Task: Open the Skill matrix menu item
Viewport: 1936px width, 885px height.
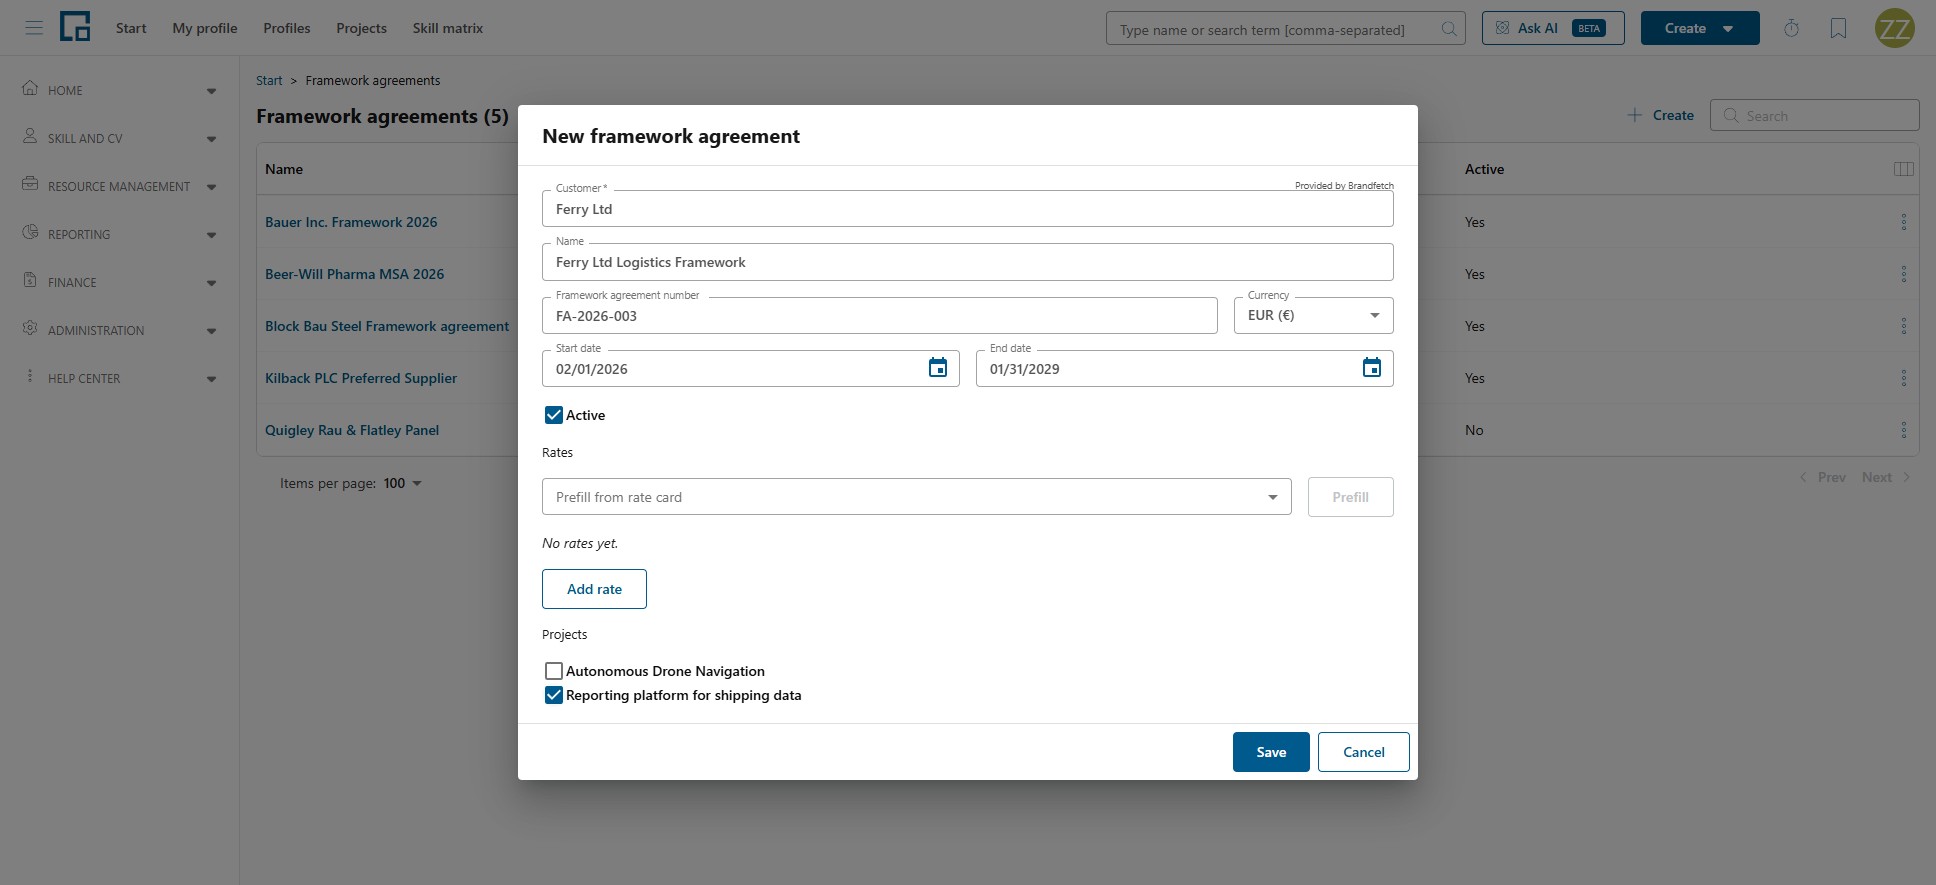Action: click(448, 28)
